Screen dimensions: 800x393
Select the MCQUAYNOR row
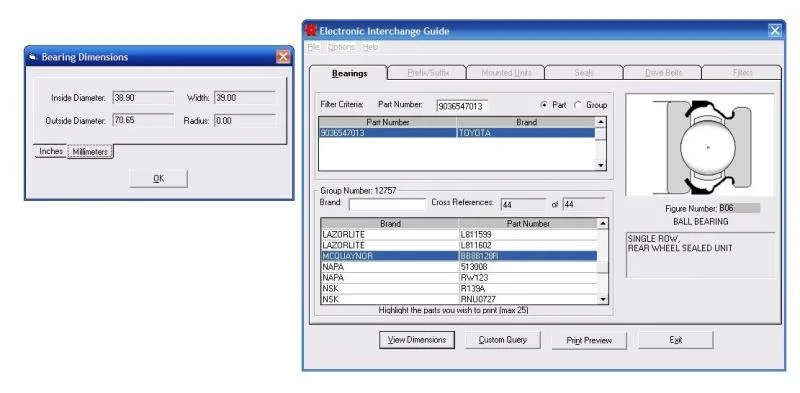tap(459, 256)
